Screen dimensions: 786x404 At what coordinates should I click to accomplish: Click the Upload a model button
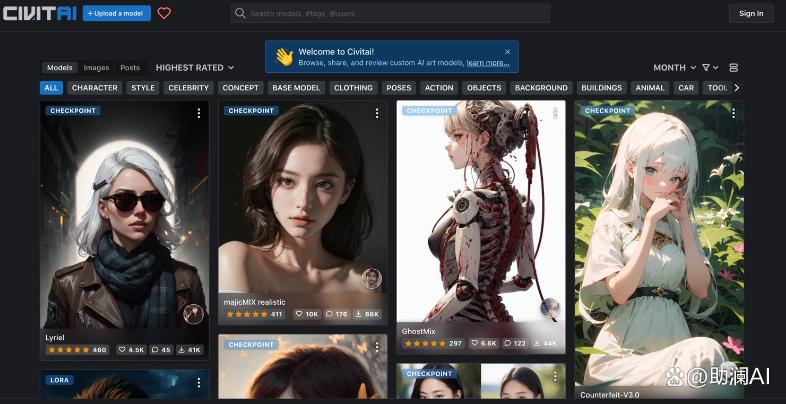[x=117, y=14]
